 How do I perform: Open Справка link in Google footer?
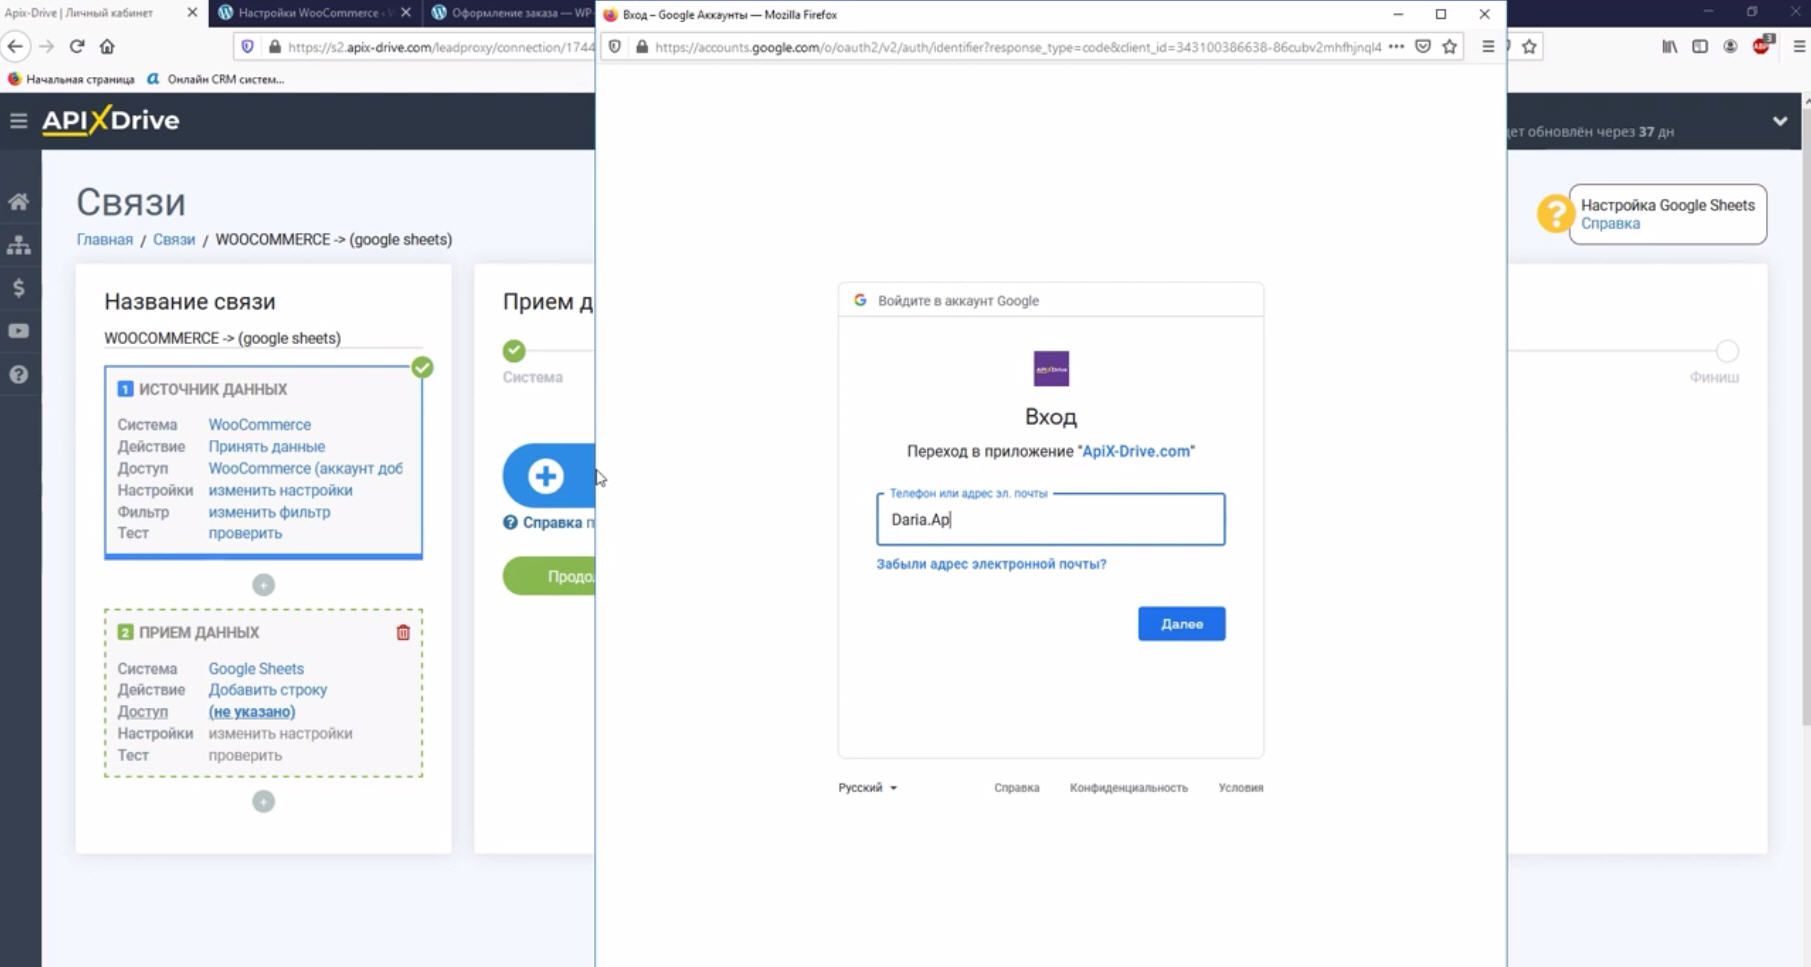point(1016,788)
